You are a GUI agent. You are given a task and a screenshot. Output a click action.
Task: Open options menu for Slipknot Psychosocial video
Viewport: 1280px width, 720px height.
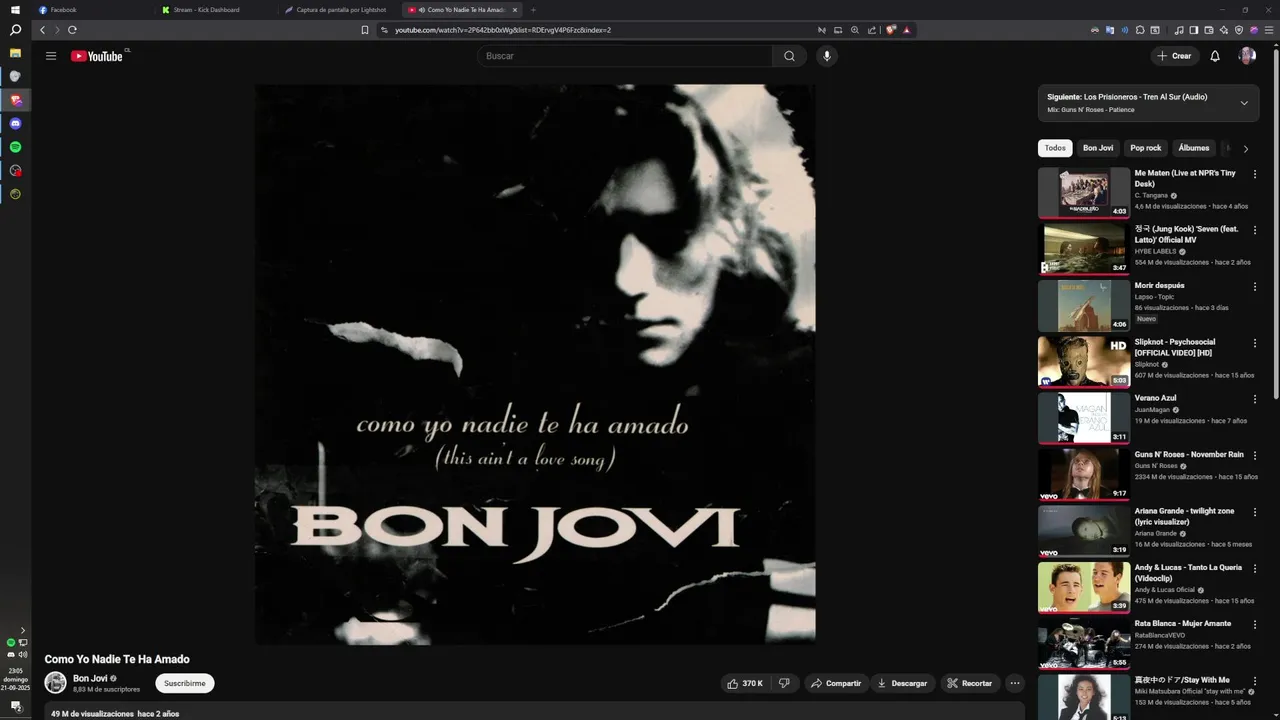pos(1255,343)
